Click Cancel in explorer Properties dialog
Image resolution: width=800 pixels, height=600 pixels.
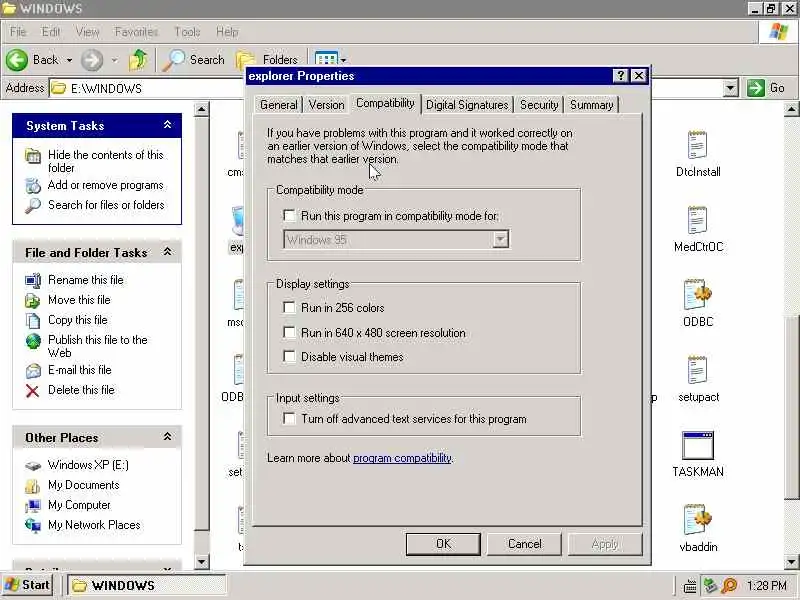(x=524, y=544)
